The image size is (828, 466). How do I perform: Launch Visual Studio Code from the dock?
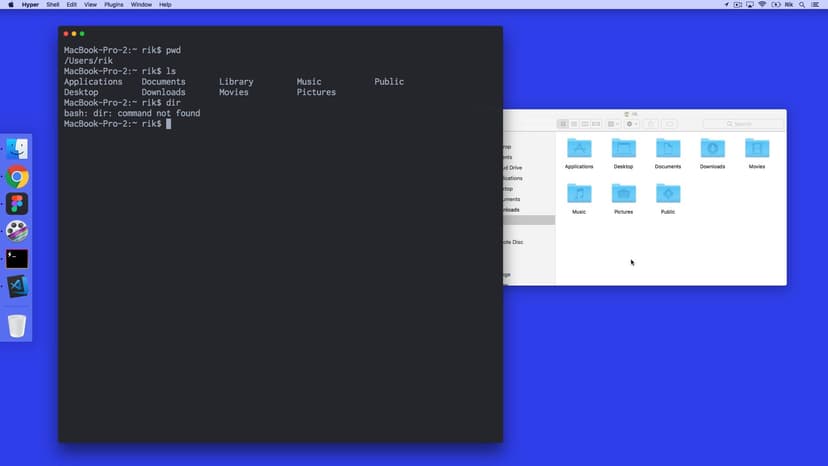coord(17,286)
